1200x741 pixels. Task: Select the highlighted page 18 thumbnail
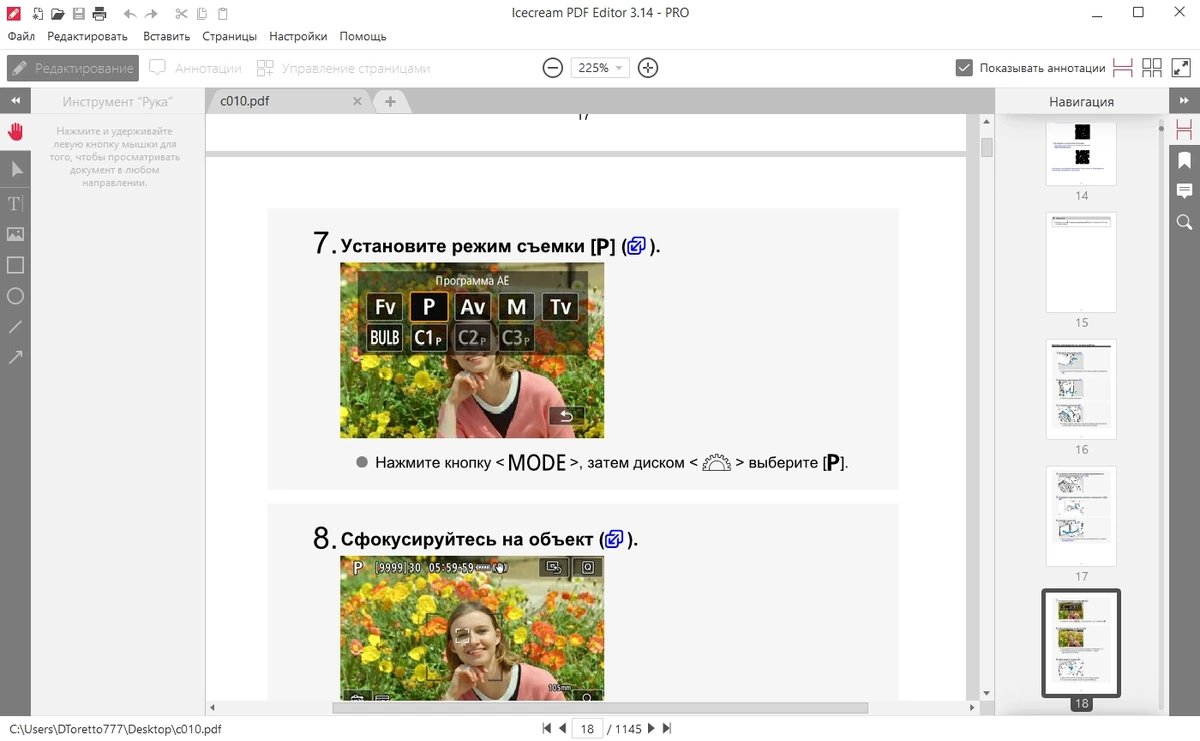[x=1081, y=643]
